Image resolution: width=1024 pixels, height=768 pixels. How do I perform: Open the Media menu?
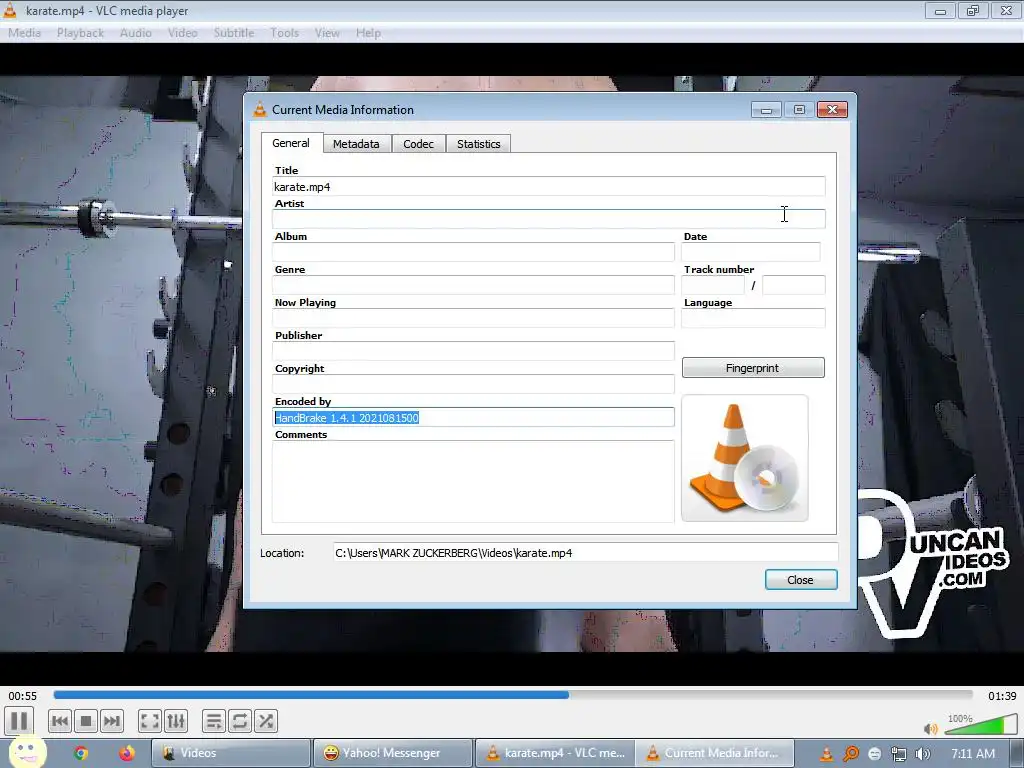[24, 33]
